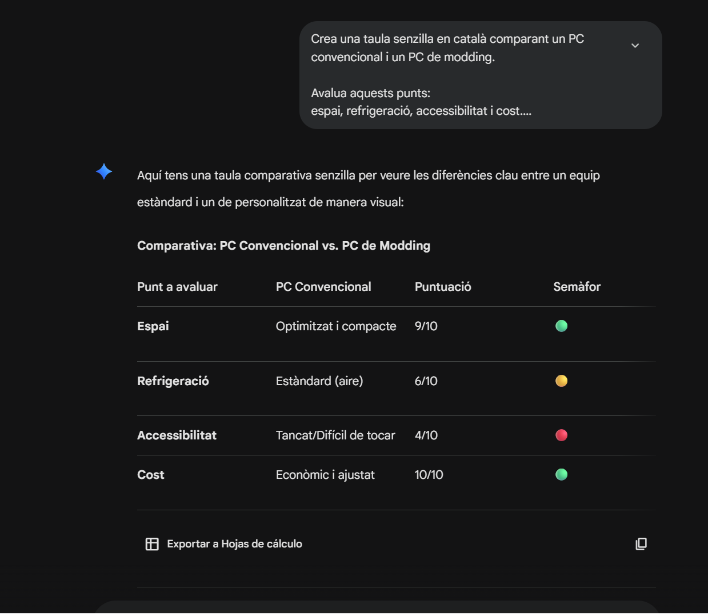
Task: Click the 10/10 score cell
Action: click(429, 475)
